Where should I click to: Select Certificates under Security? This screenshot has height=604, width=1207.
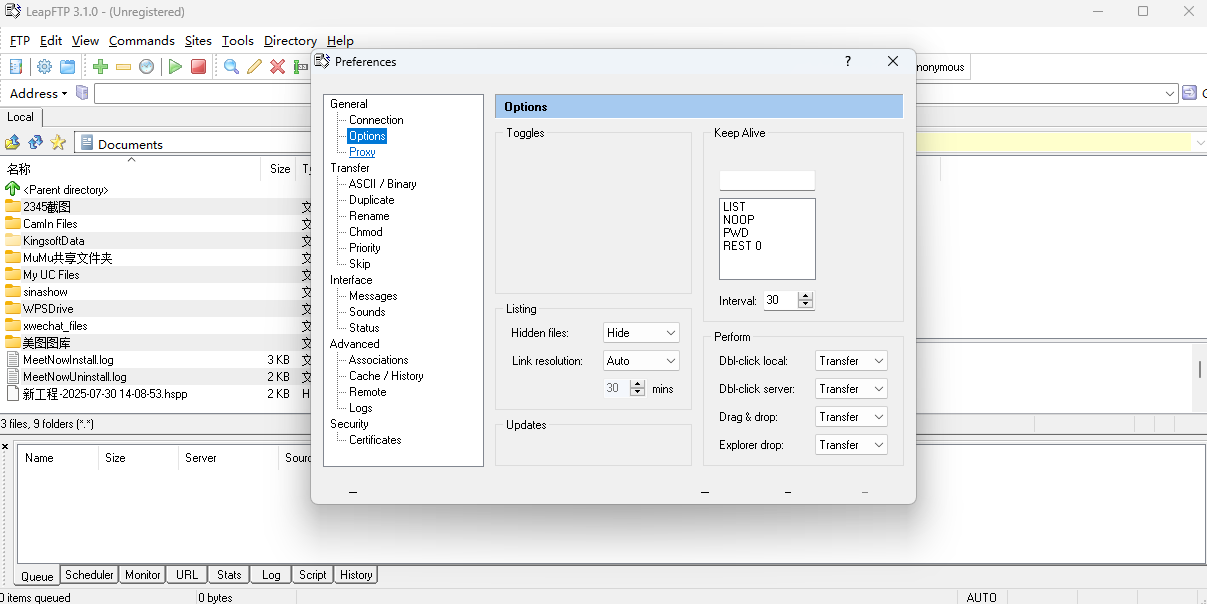click(375, 440)
